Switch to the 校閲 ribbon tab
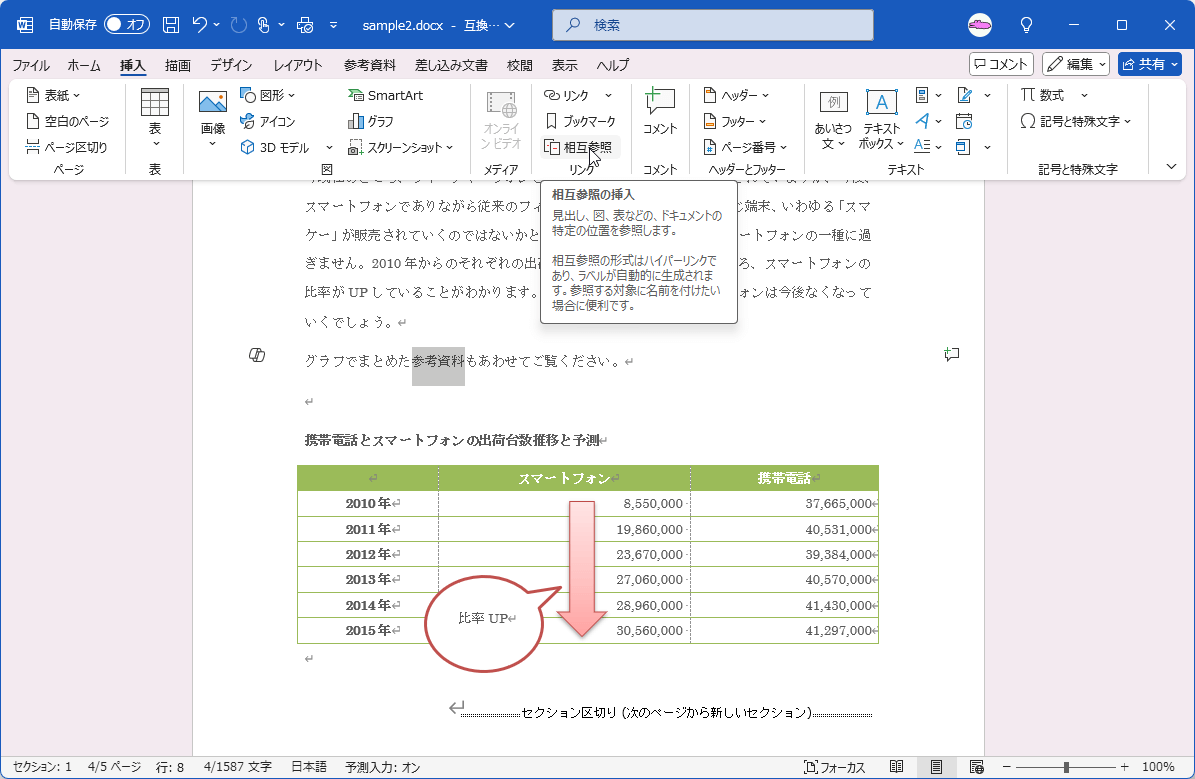 pyautogui.click(x=520, y=65)
